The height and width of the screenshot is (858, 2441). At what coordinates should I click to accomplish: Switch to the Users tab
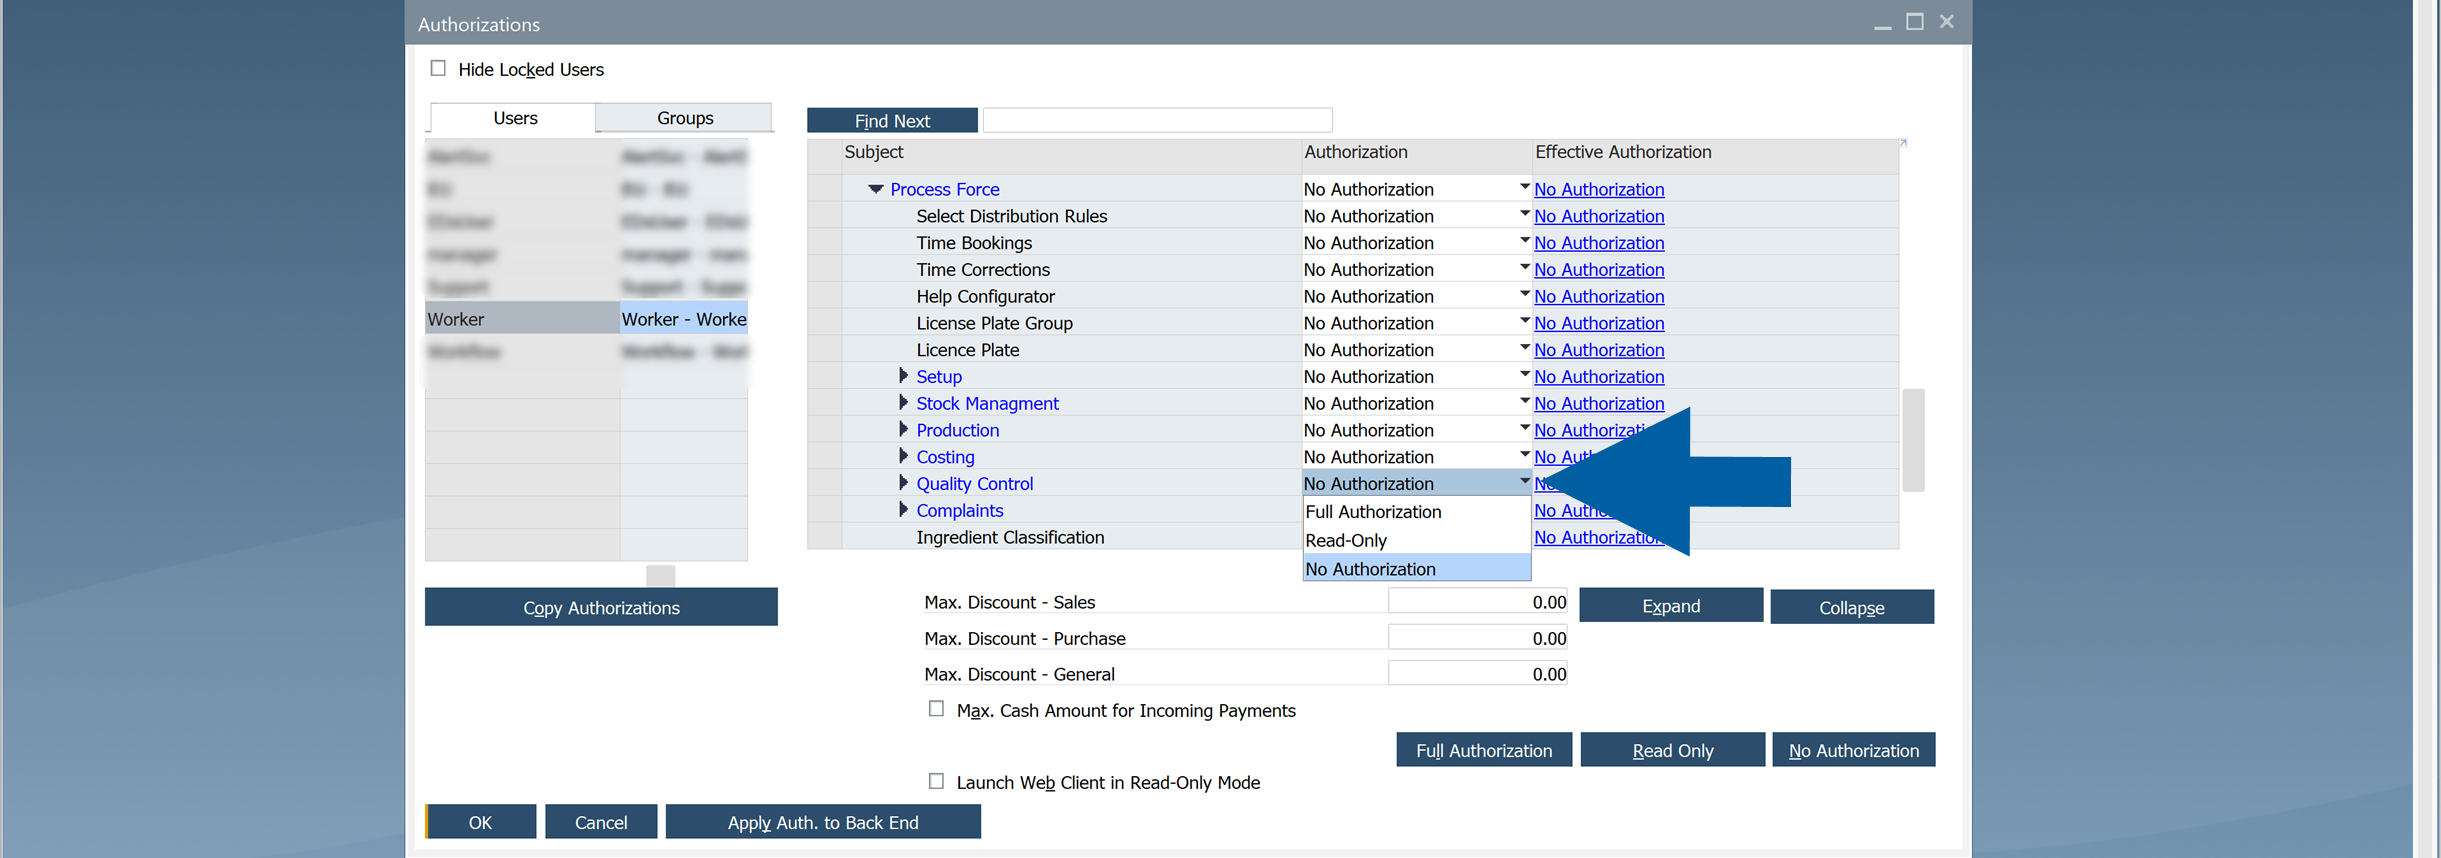[x=514, y=118]
